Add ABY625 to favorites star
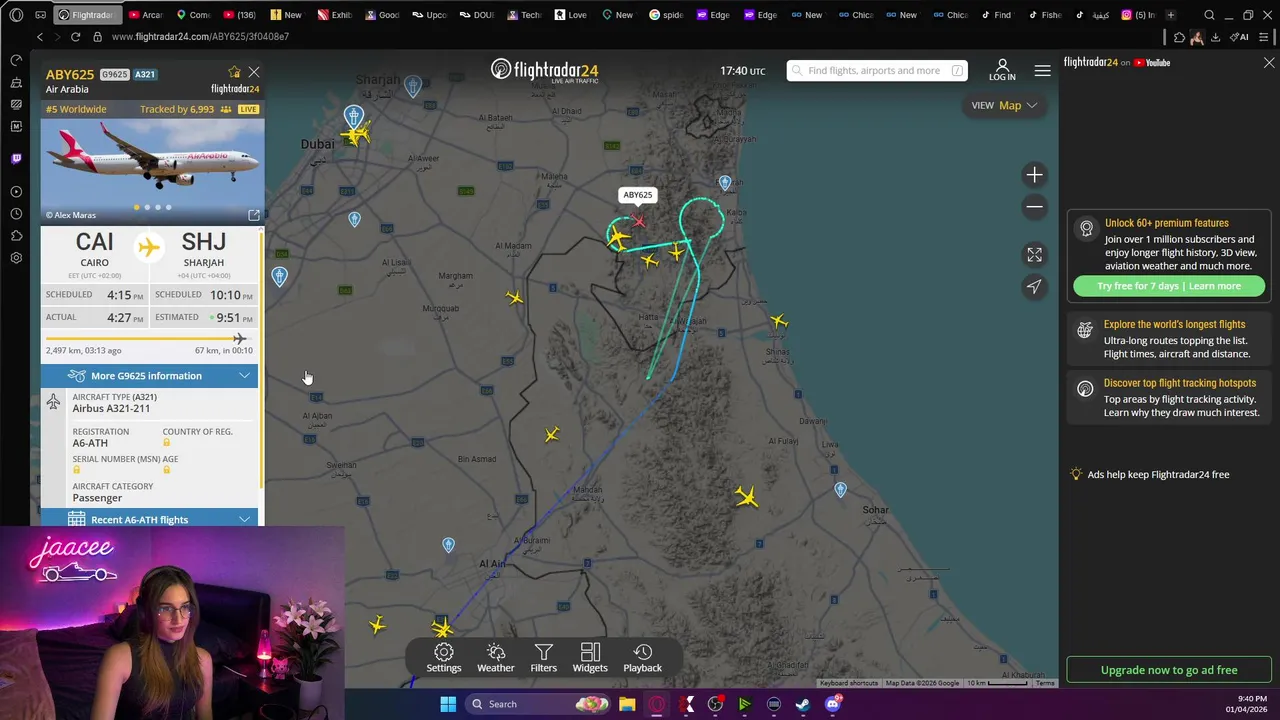The image size is (1280, 720). pos(234,73)
